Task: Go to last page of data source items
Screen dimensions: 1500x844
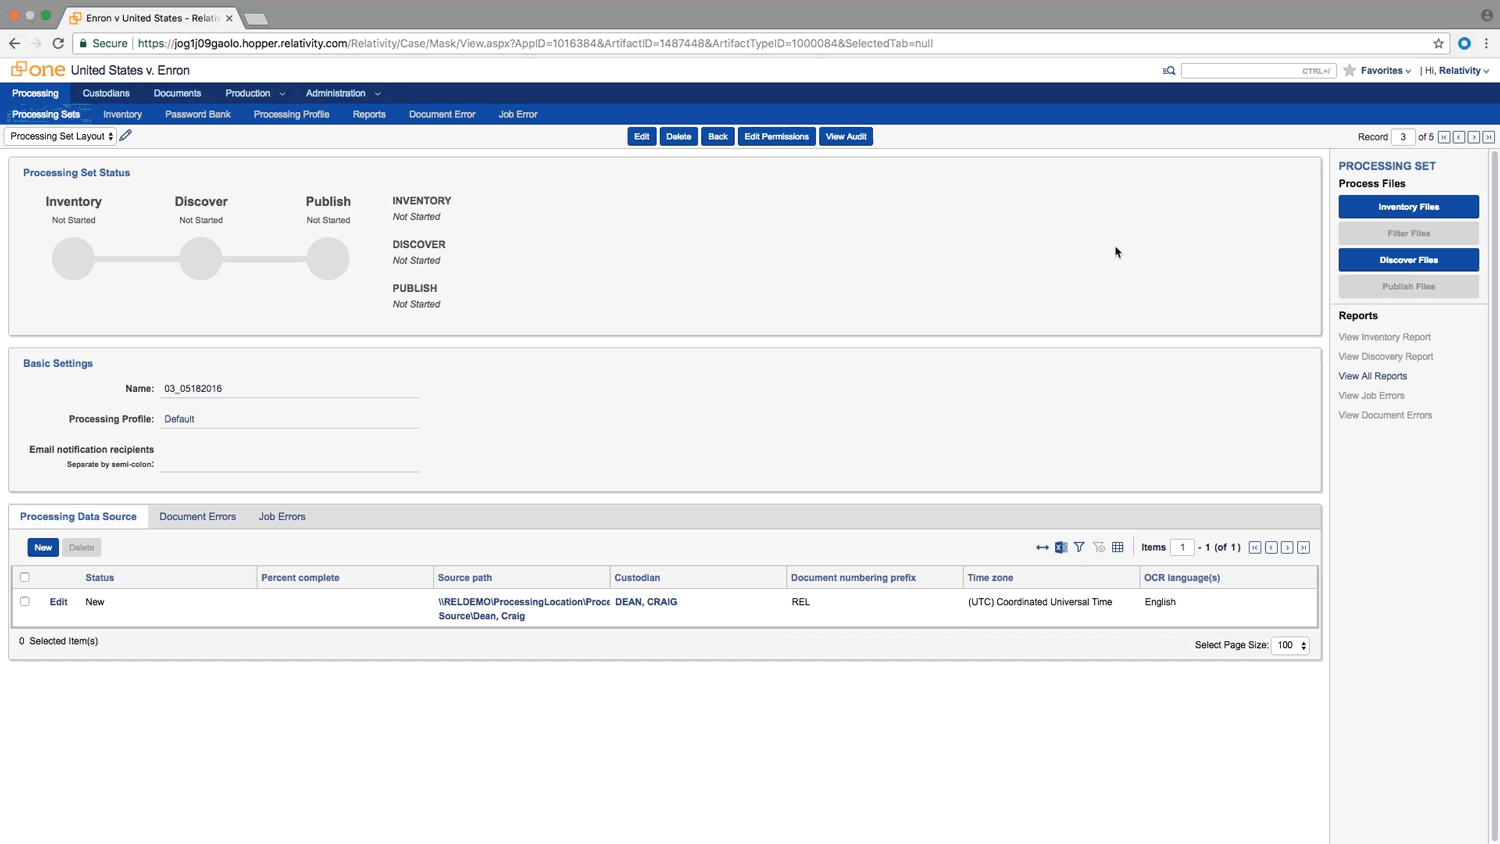Action: [x=1303, y=548]
